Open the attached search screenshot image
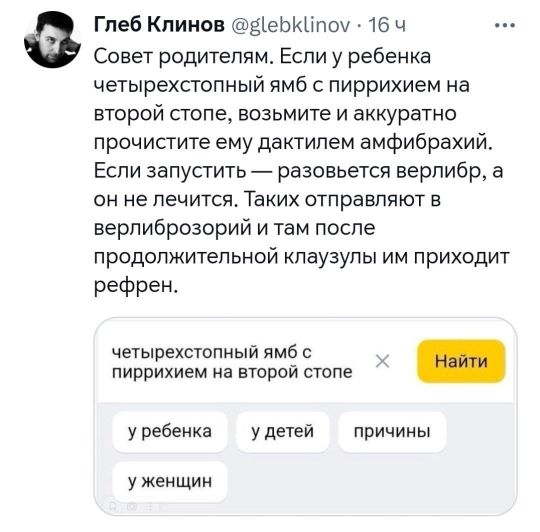 click(x=305, y=416)
